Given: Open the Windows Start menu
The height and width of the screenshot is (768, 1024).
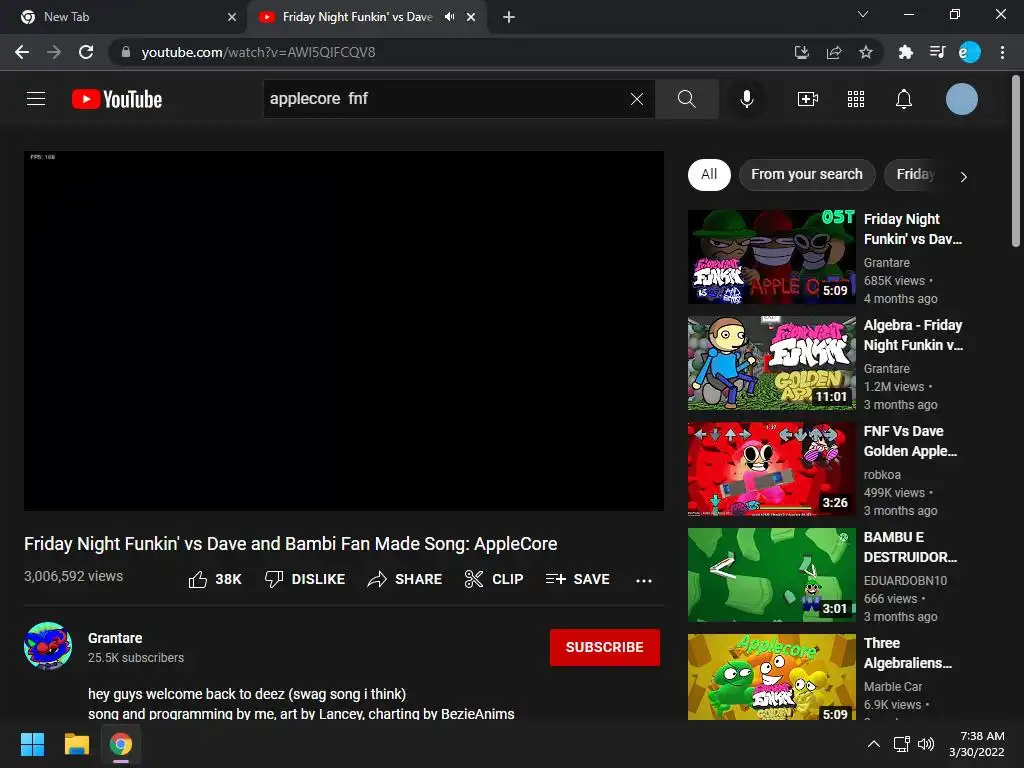Looking at the screenshot, I should pyautogui.click(x=32, y=744).
